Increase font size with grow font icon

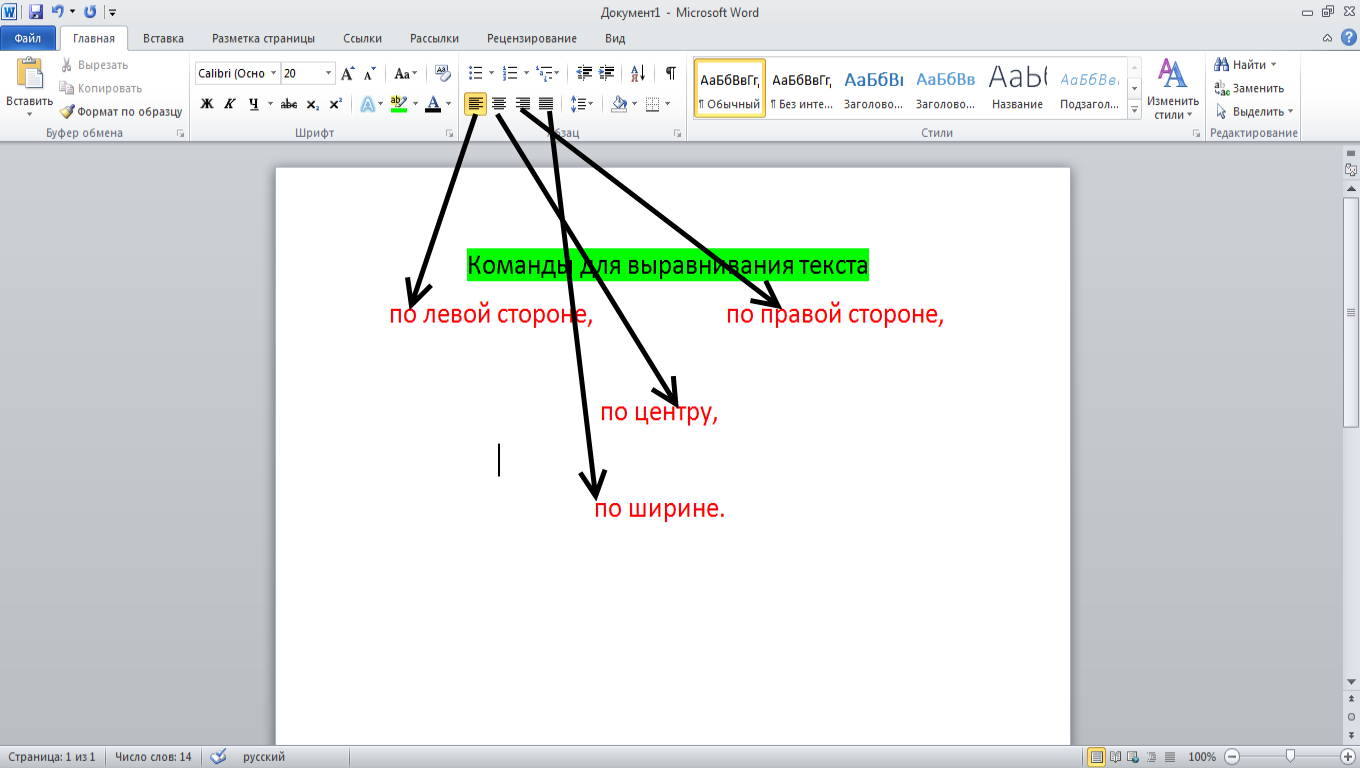click(347, 73)
